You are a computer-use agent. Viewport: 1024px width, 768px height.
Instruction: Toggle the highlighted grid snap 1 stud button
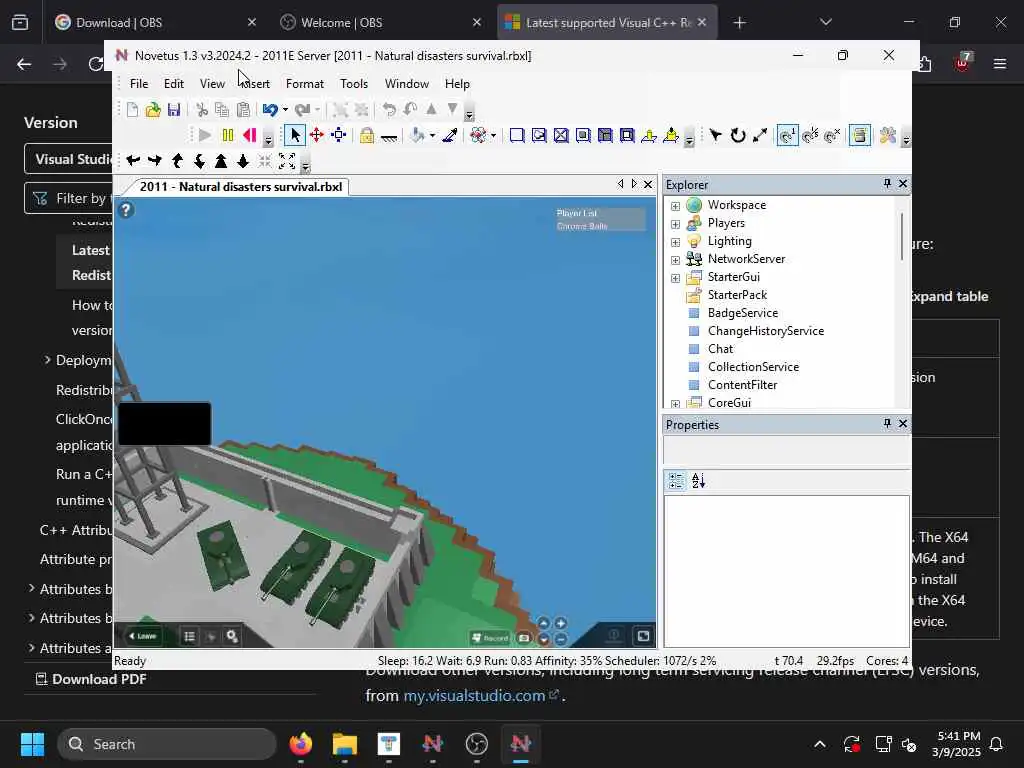tap(788, 135)
